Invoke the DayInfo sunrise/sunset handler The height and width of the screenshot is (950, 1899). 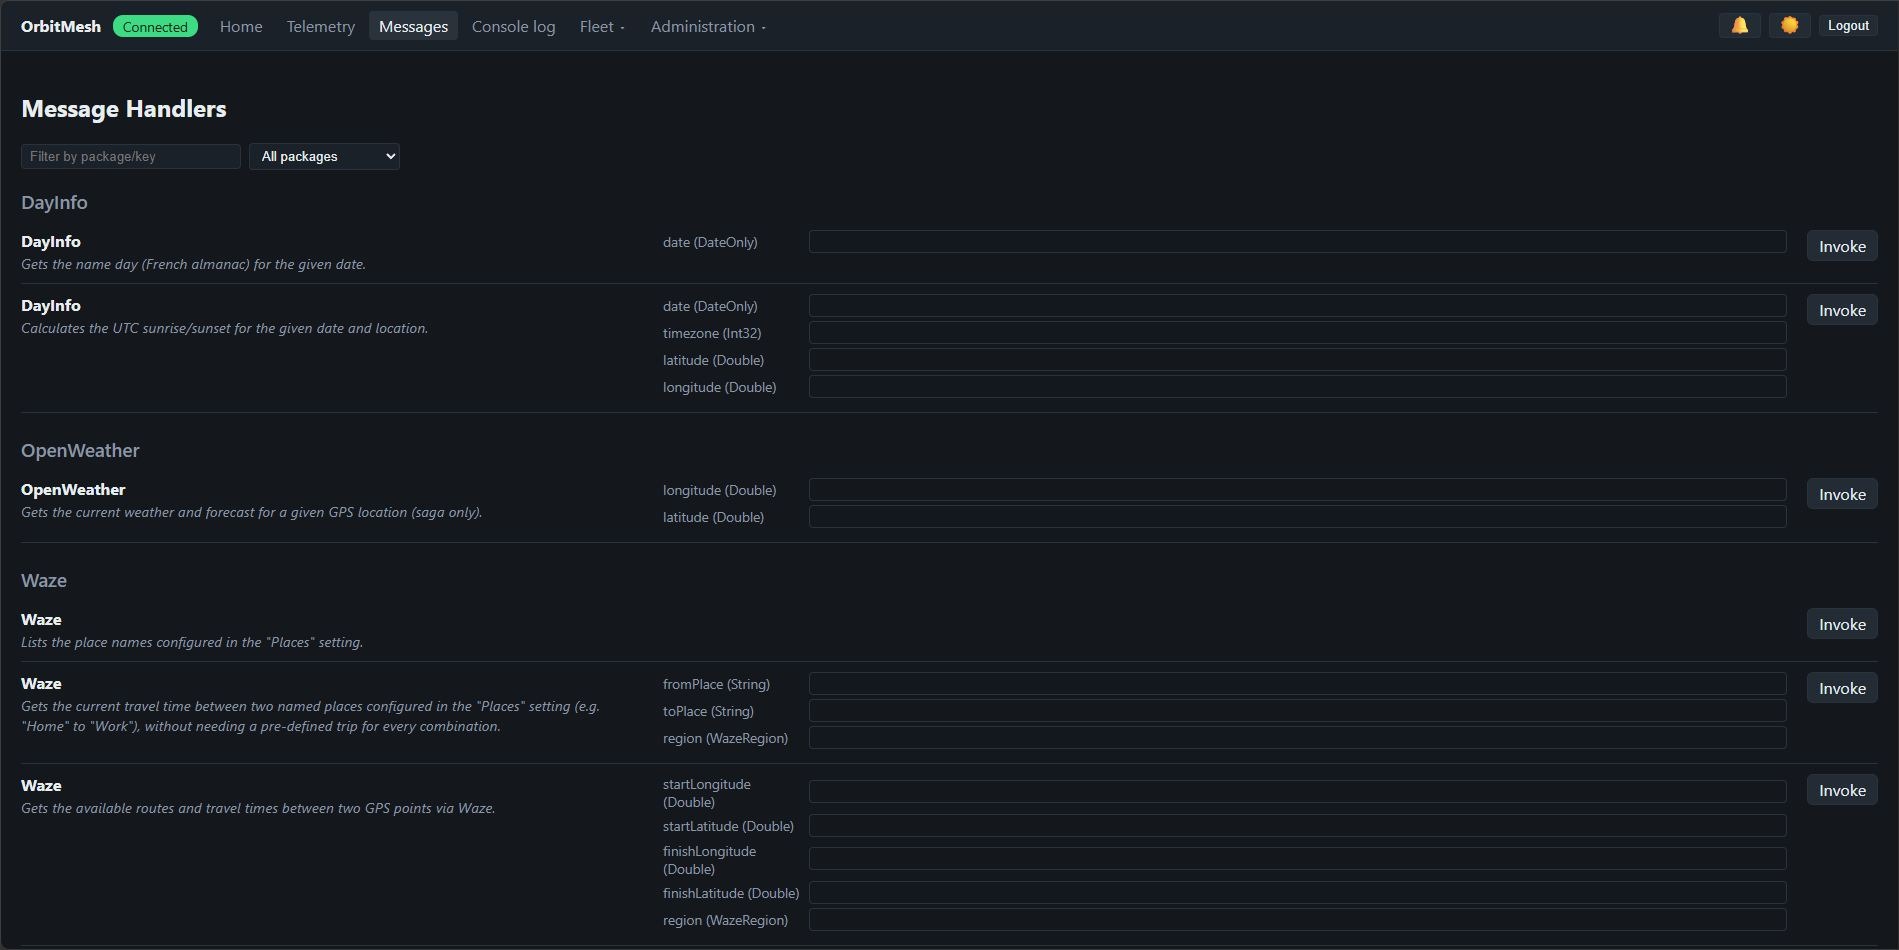(1842, 310)
